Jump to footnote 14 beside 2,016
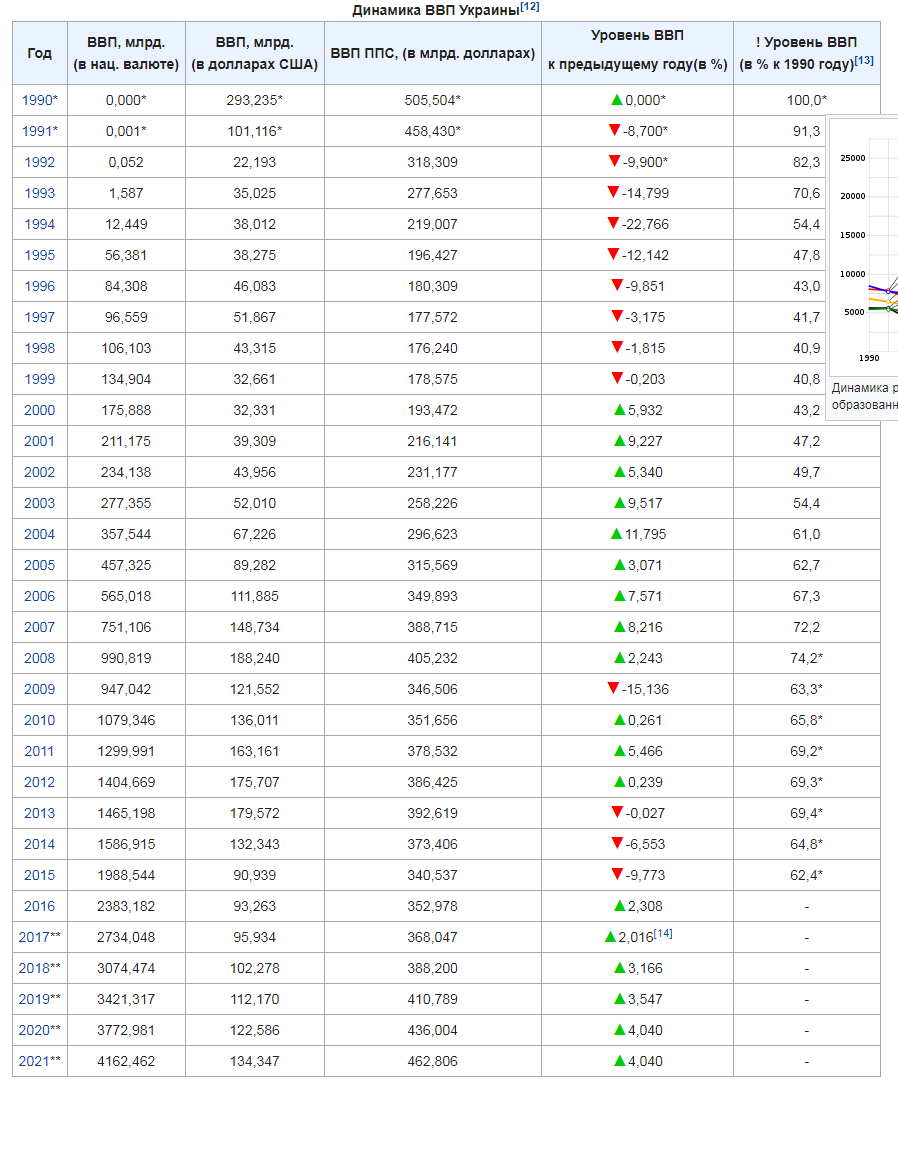Viewport: 898px width, 1149px height. click(x=663, y=934)
